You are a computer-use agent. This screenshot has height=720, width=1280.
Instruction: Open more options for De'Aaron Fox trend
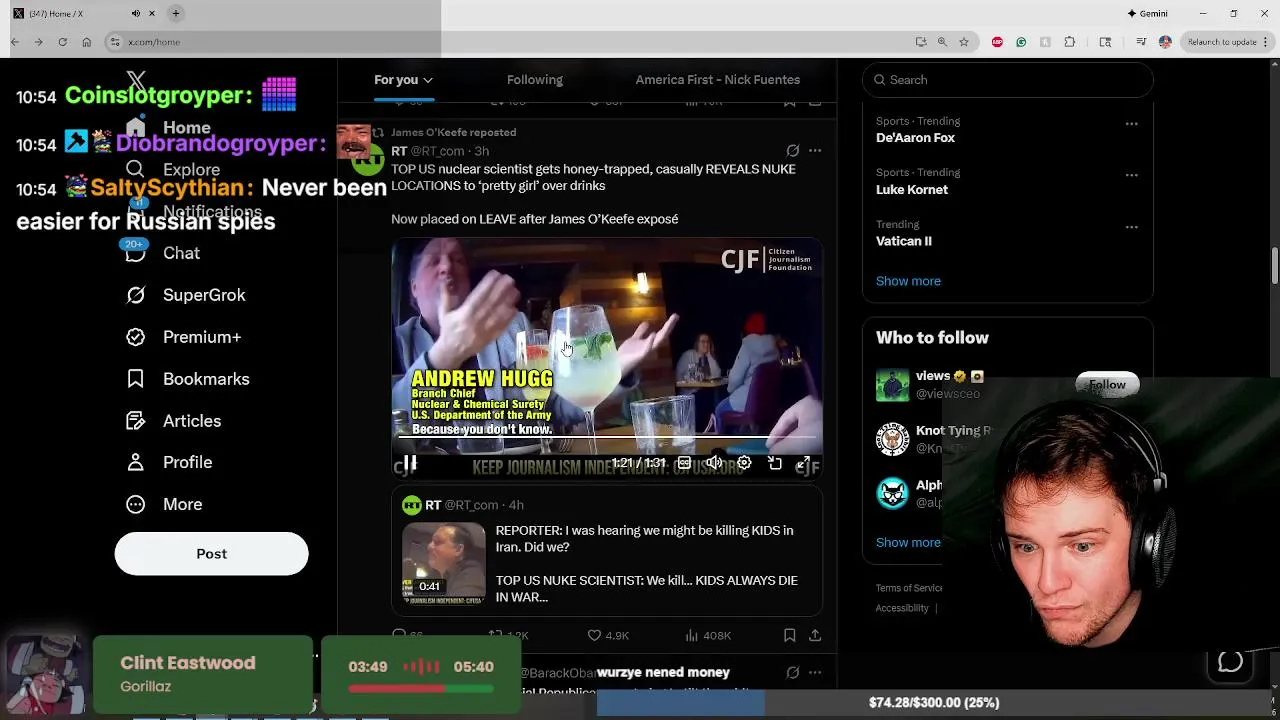tap(1131, 124)
